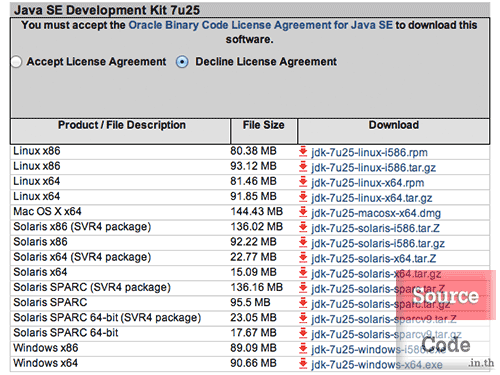Viewport: 500px width, 375px height.
Task: Click download icon for jdk-7u25-solaris-sparcv9.tar.Z
Action: click(303, 318)
